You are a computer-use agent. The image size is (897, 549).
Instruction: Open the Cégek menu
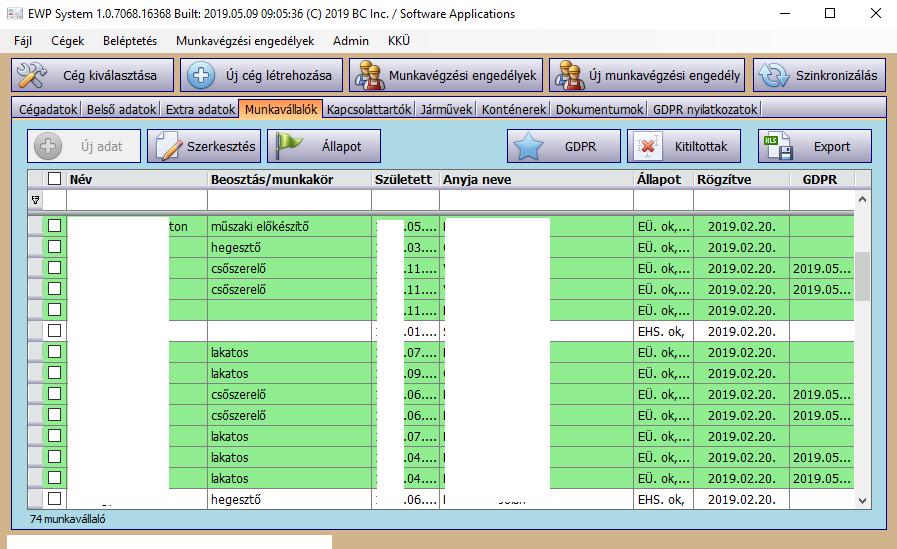[68, 41]
